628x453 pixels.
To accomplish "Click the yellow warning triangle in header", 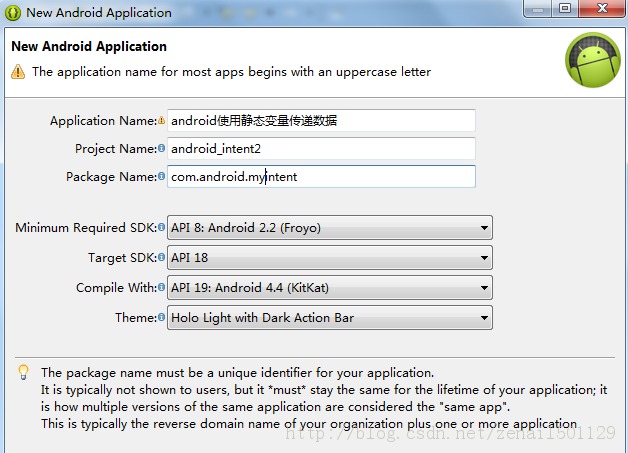I will pyautogui.click(x=18, y=72).
